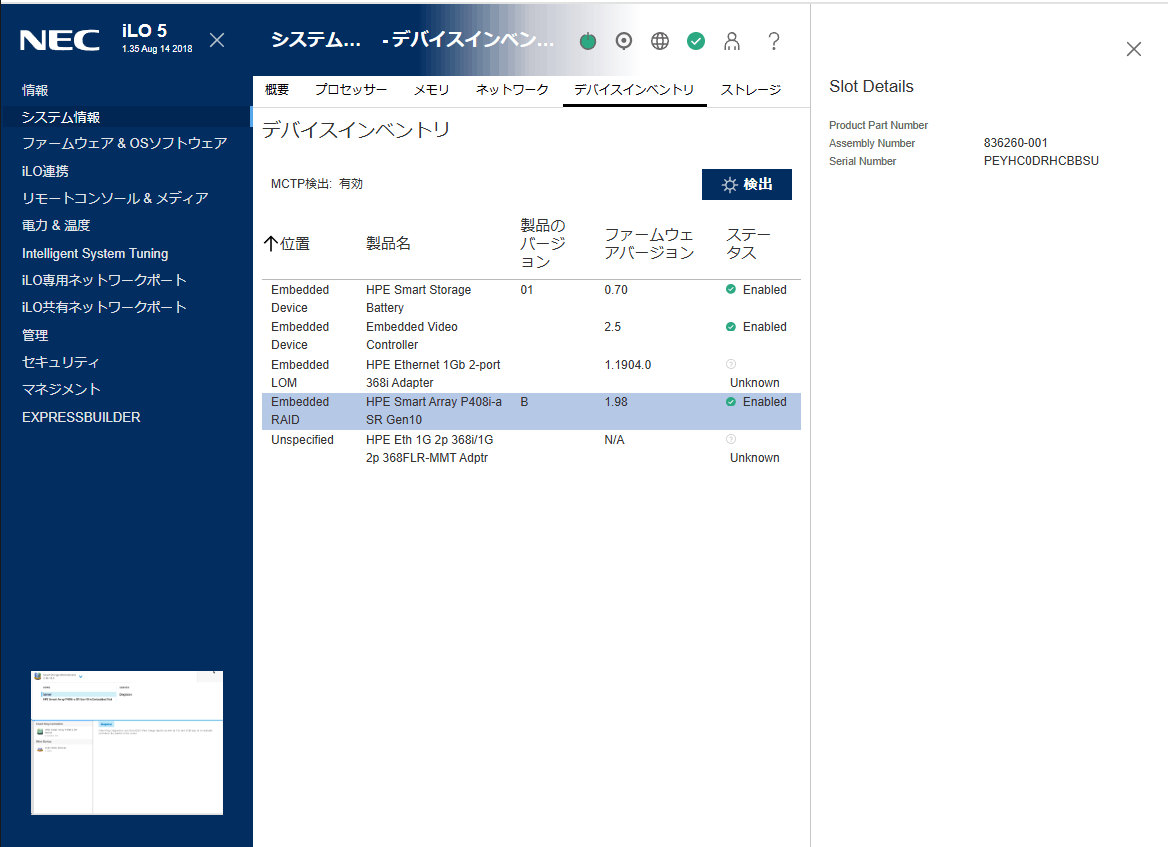Click the 製品名 column header

coord(388,244)
